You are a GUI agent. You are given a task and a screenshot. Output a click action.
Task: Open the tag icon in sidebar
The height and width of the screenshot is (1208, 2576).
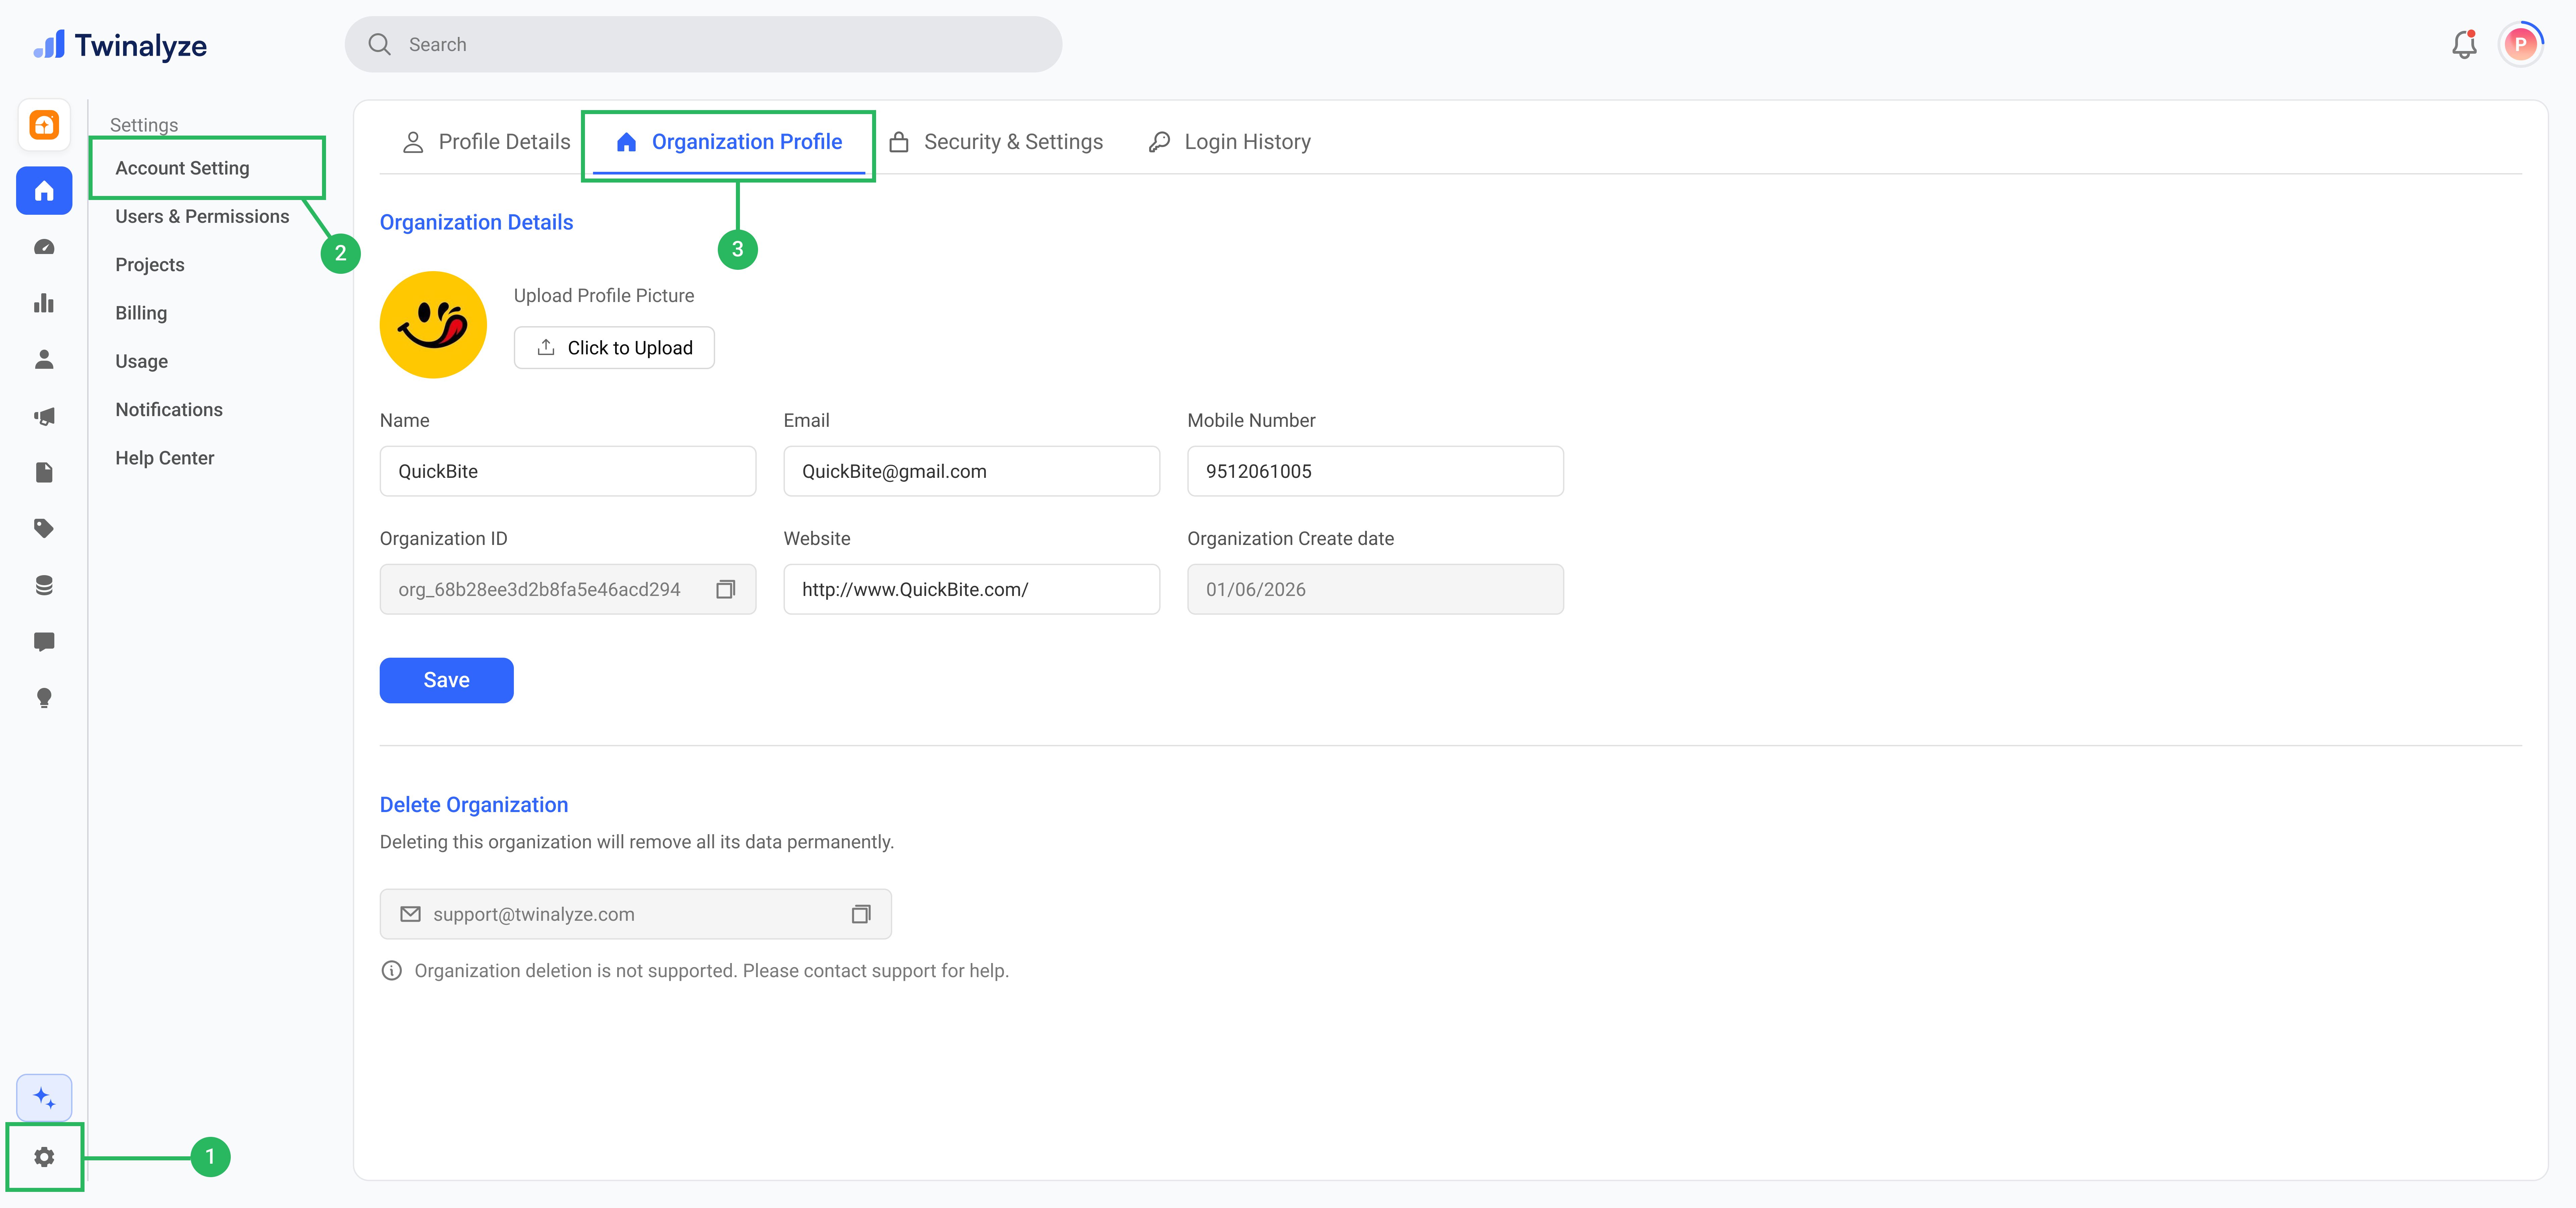[x=44, y=528]
